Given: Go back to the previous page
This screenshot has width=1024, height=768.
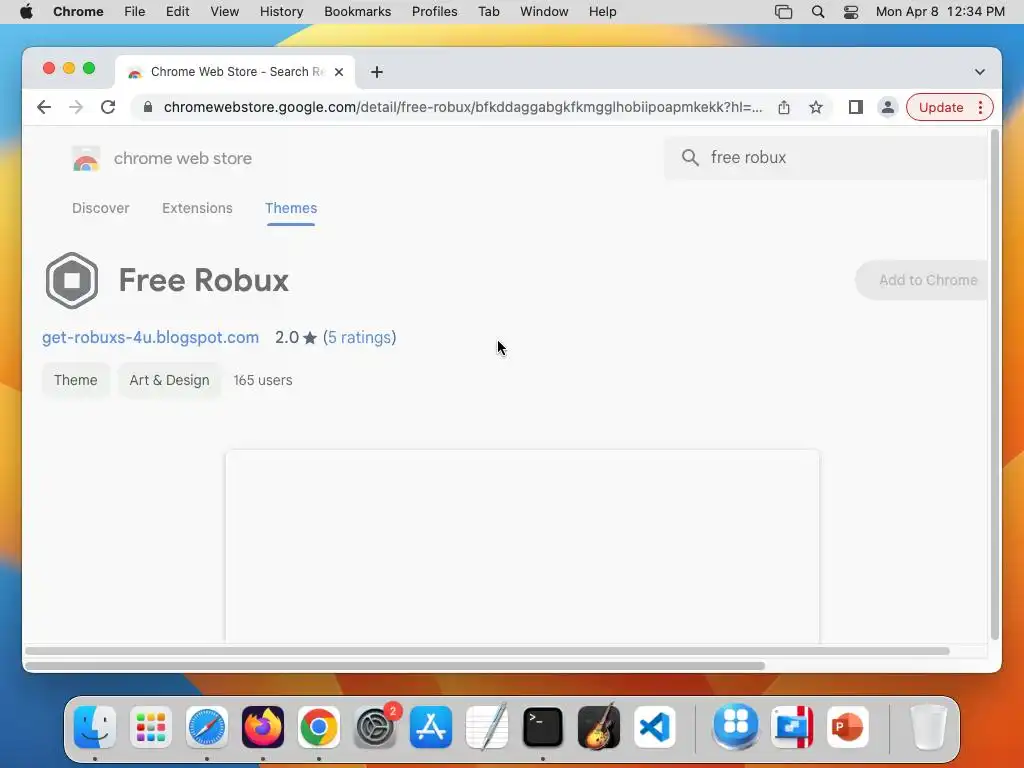Looking at the screenshot, I should pyautogui.click(x=44, y=107).
